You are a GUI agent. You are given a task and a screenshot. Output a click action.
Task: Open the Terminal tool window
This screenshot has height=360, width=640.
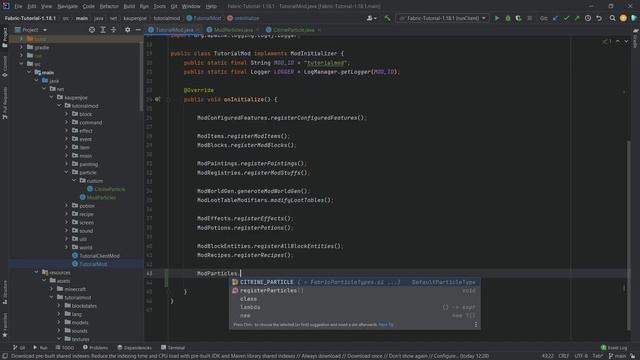click(173, 348)
